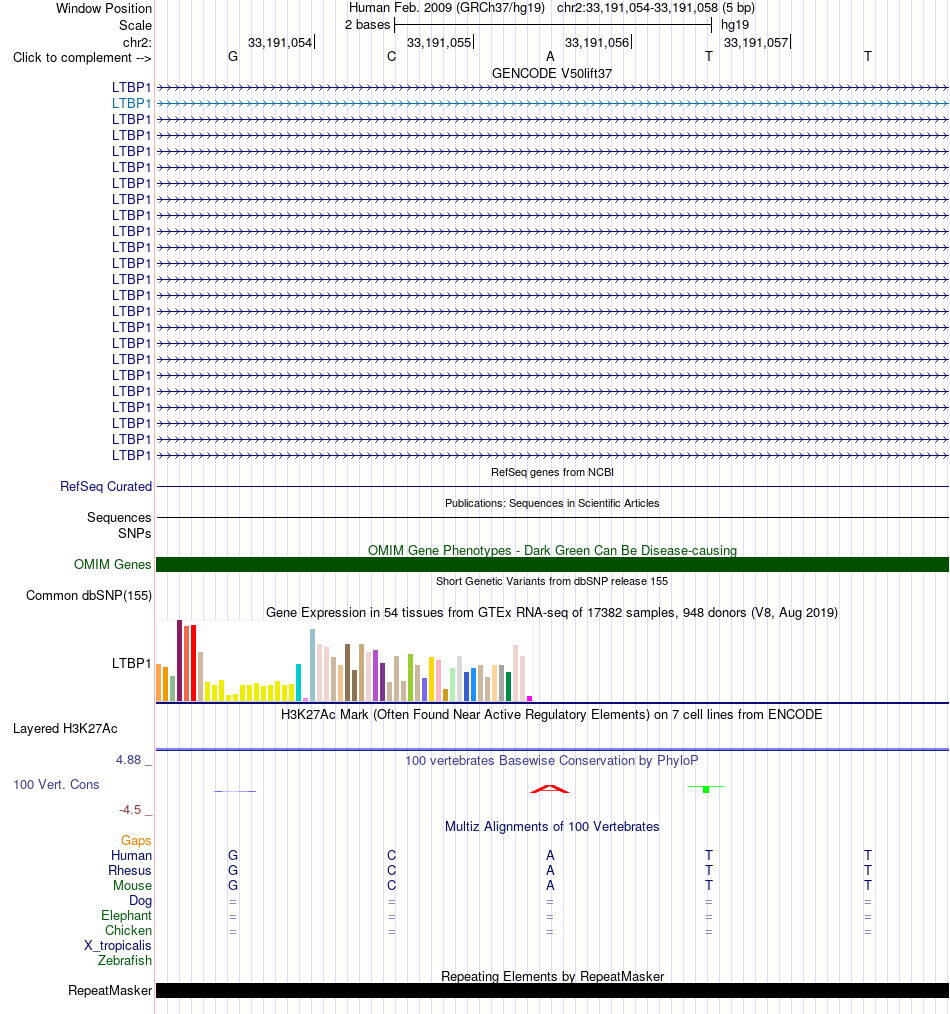Click the OMIM Genes track label
Image resolution: width=950 pixels, height=1014 pixels.
(x=113, y=565)
